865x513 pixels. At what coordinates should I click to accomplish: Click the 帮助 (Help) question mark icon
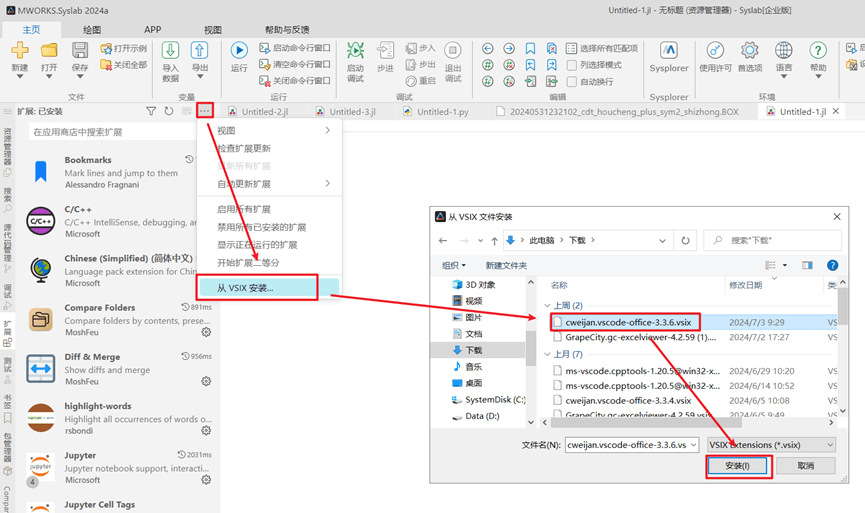click(818, 50)
